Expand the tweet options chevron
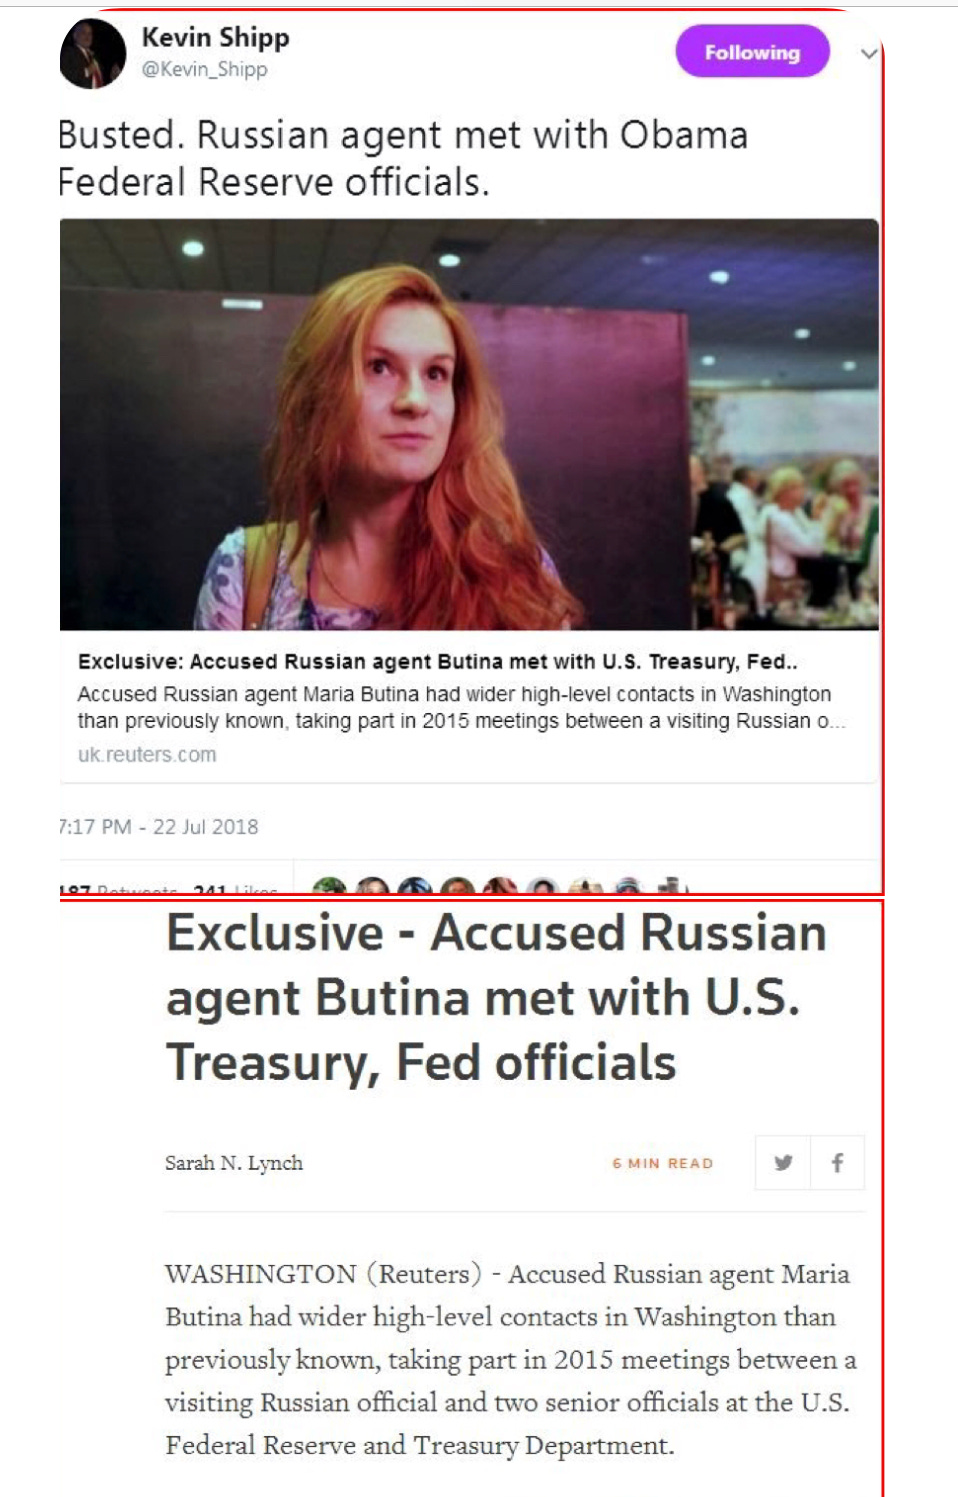This screenshot has height=1497, width=958. pos(869,53)
